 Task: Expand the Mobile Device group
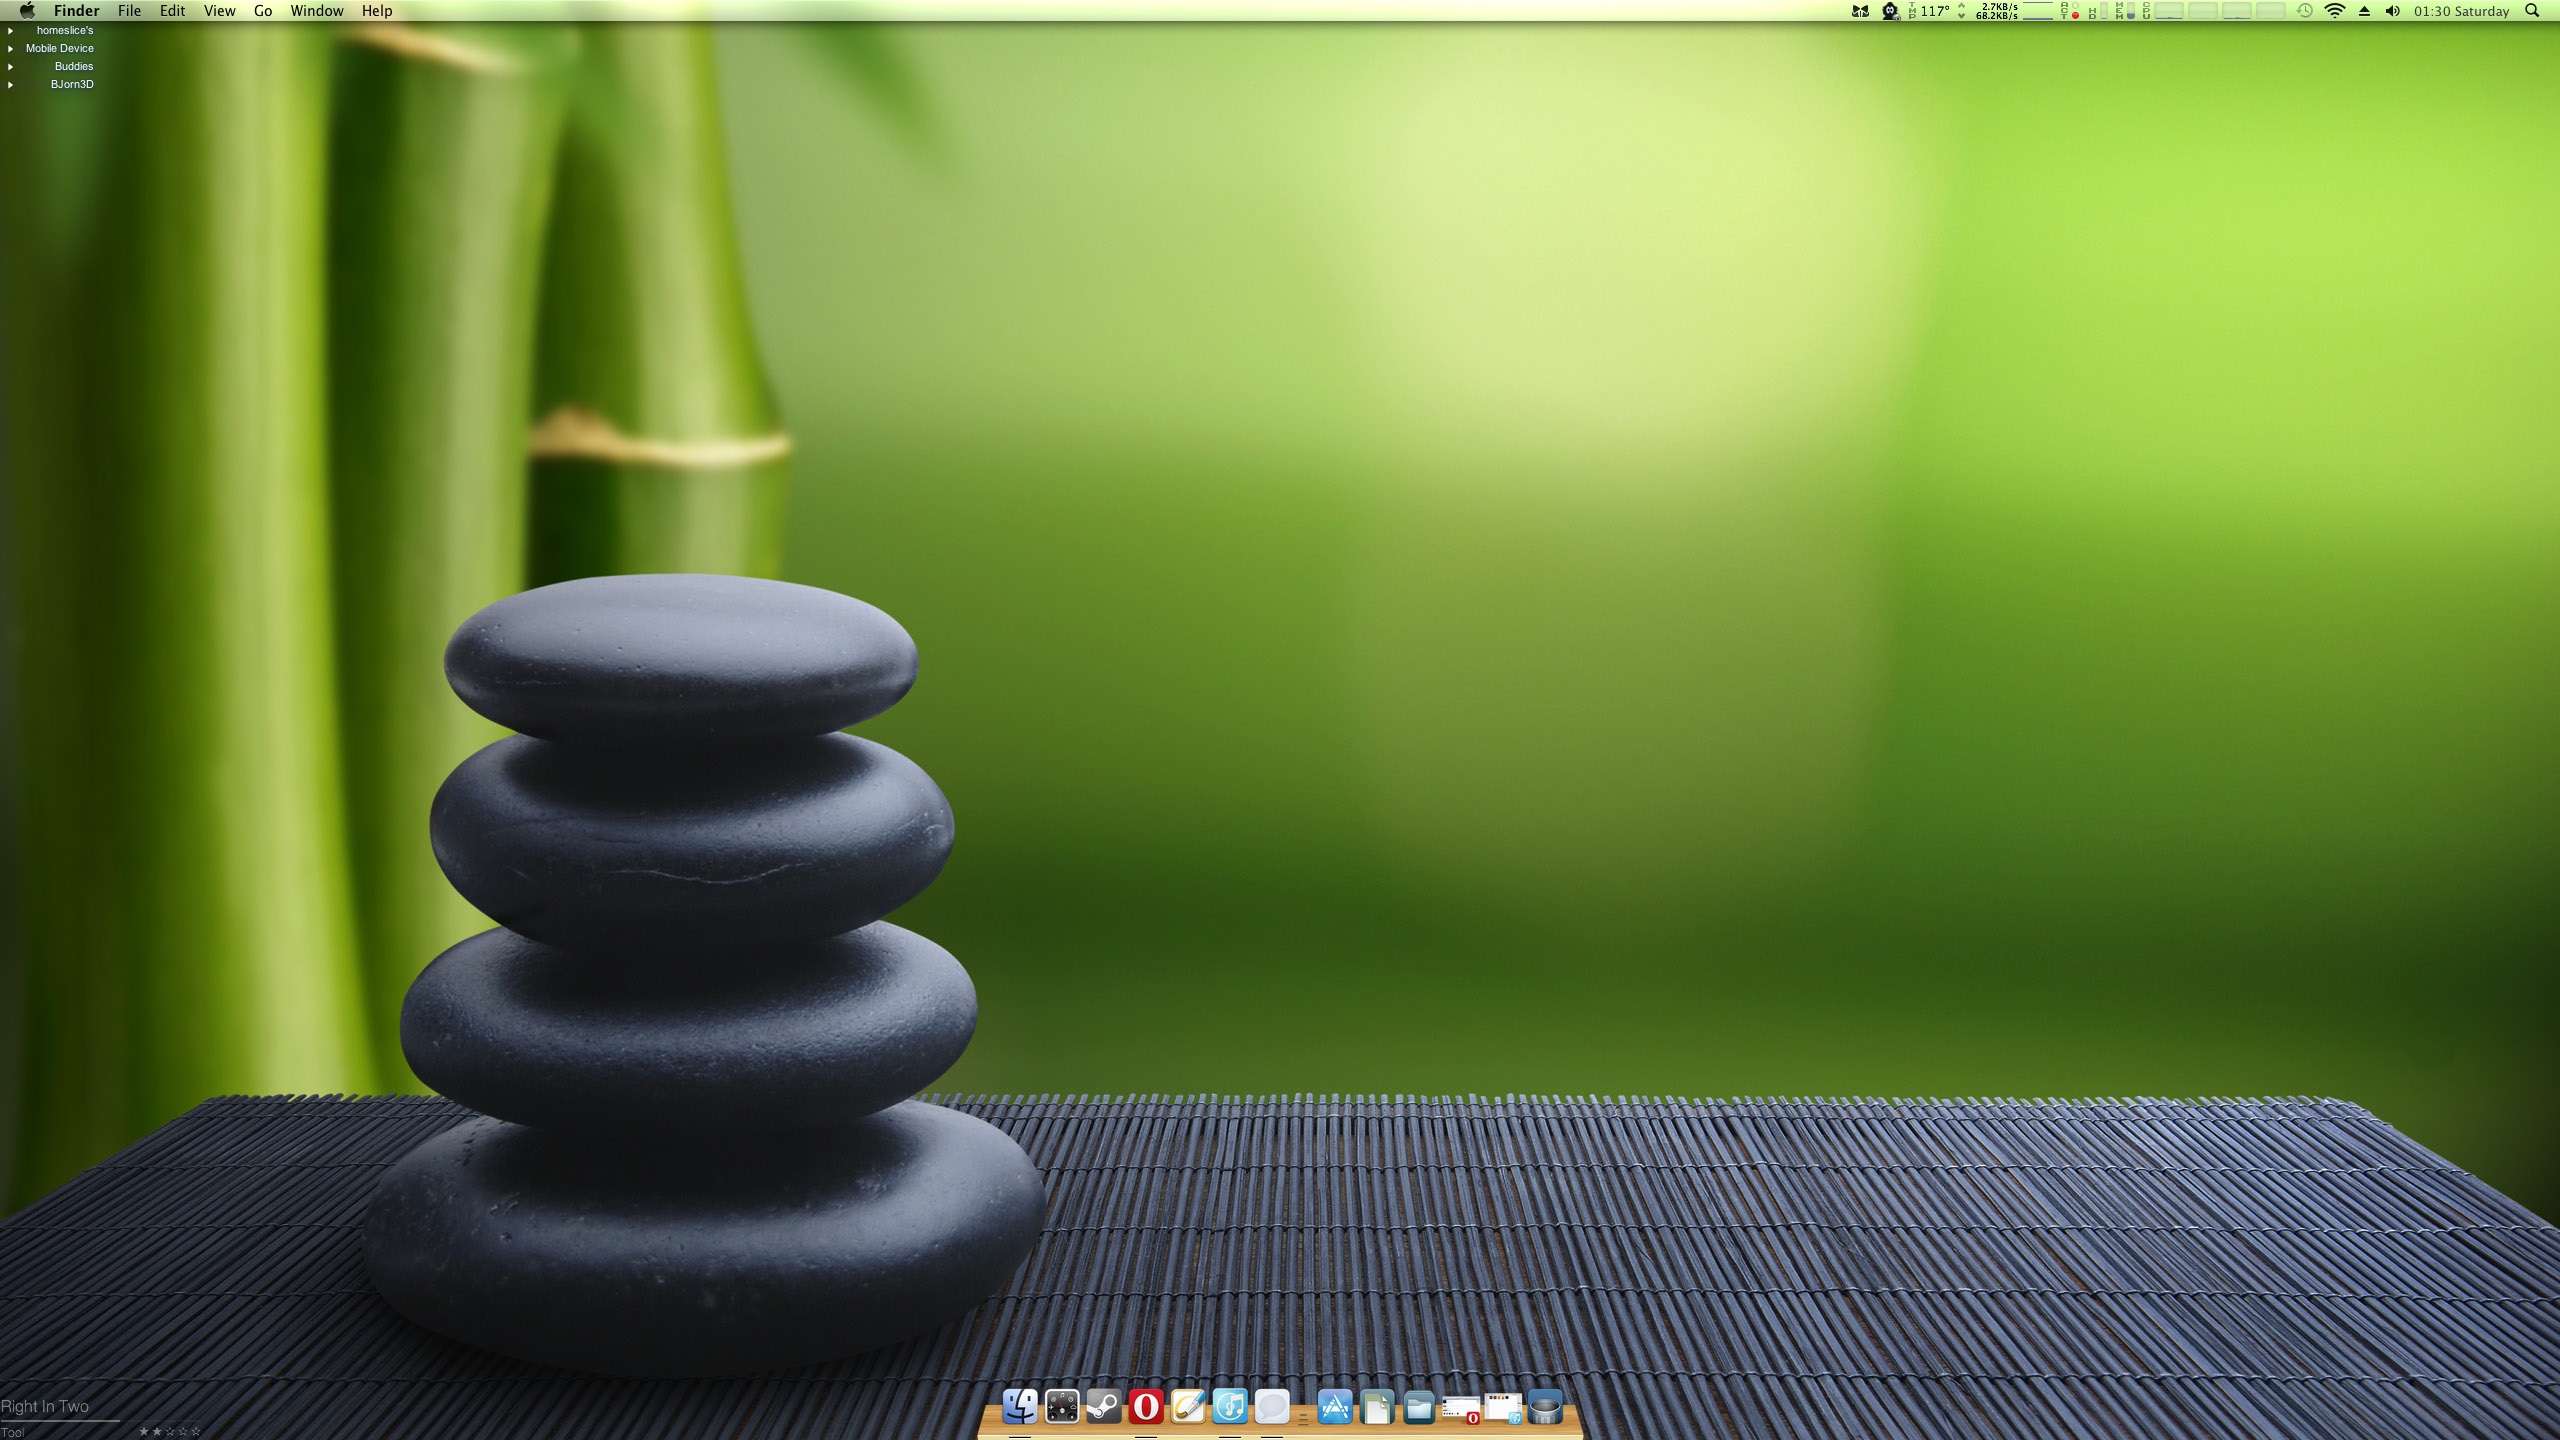click(10, 49)
